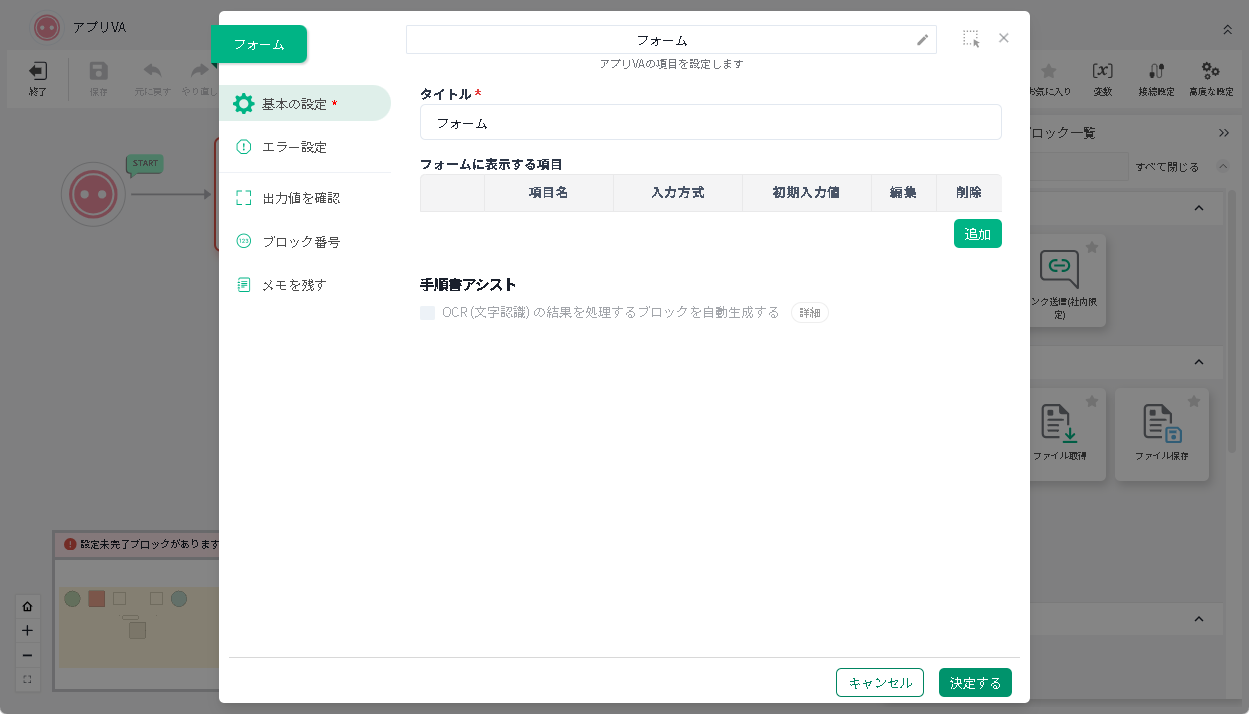Click the element selection icon beside close
Screen dimensions: 1249x714
click(971, 39)
